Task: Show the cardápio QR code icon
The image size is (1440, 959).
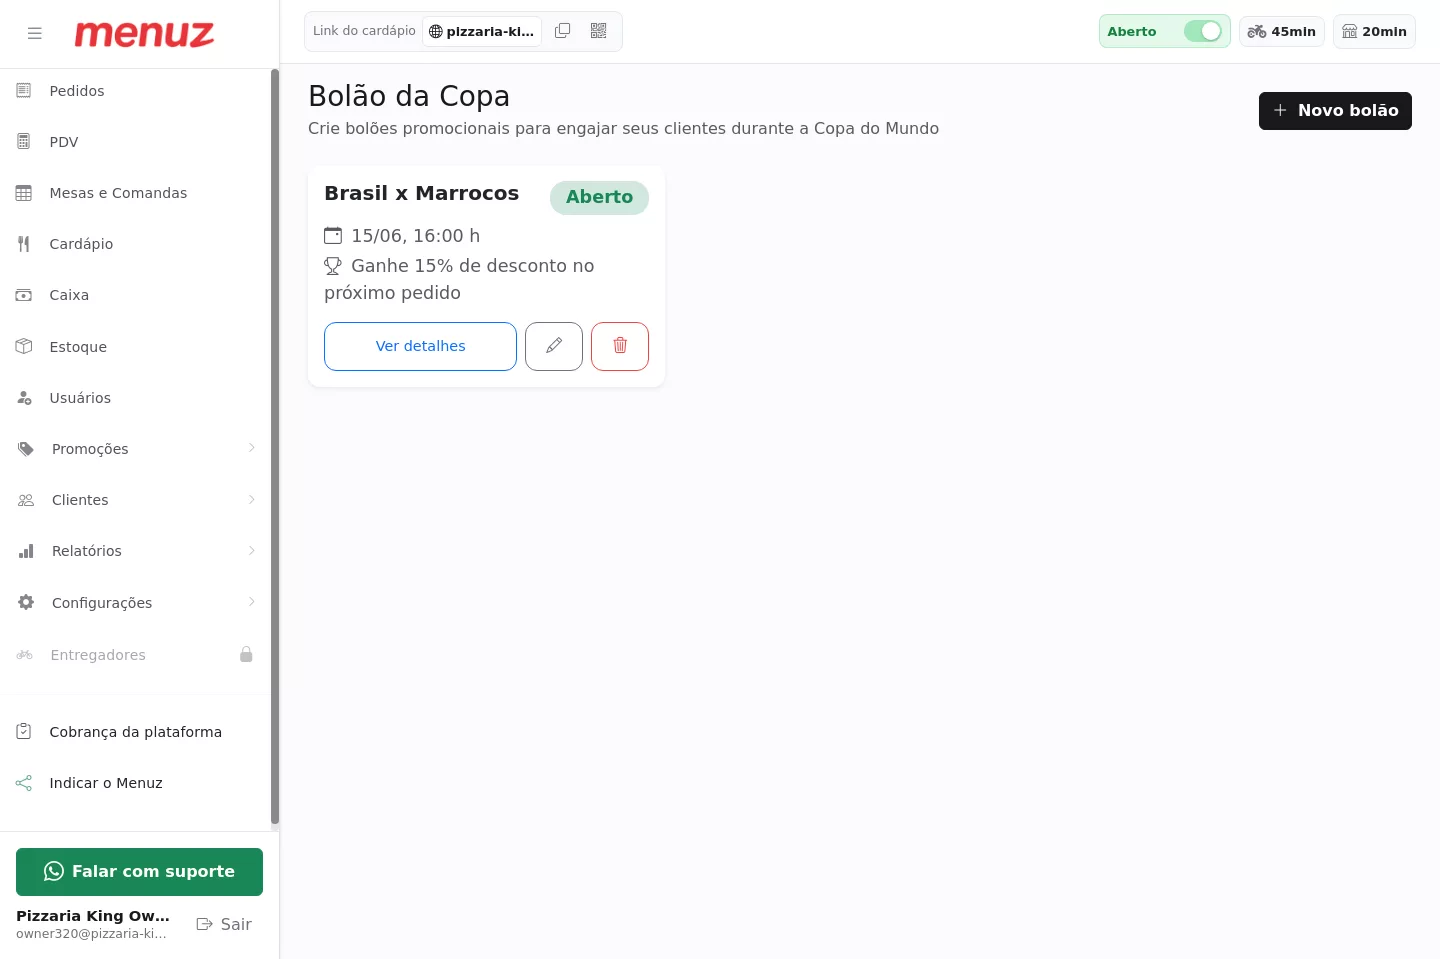Action: coord(598,31)
